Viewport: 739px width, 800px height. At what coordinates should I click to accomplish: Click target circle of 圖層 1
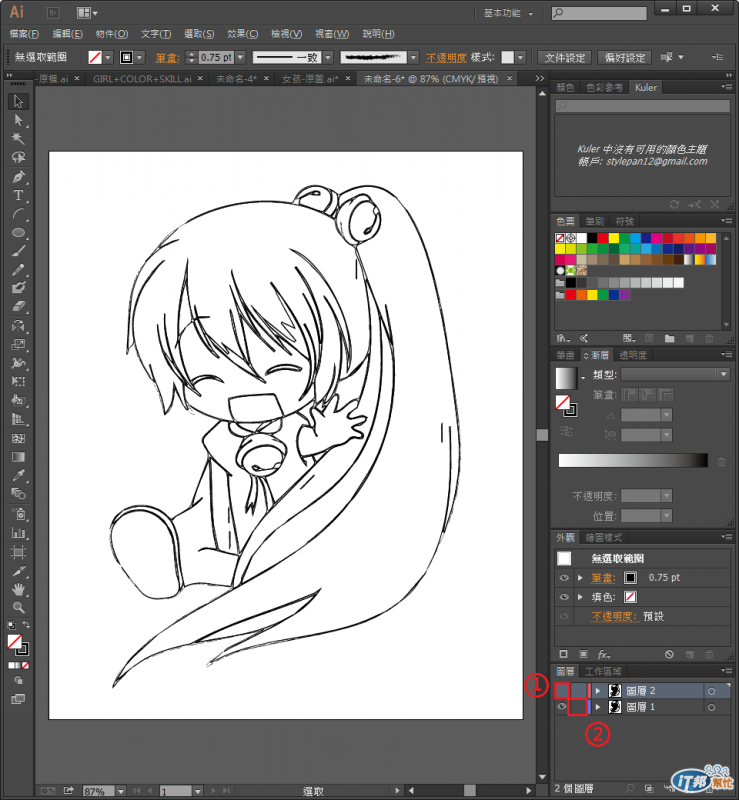[711, 707]
